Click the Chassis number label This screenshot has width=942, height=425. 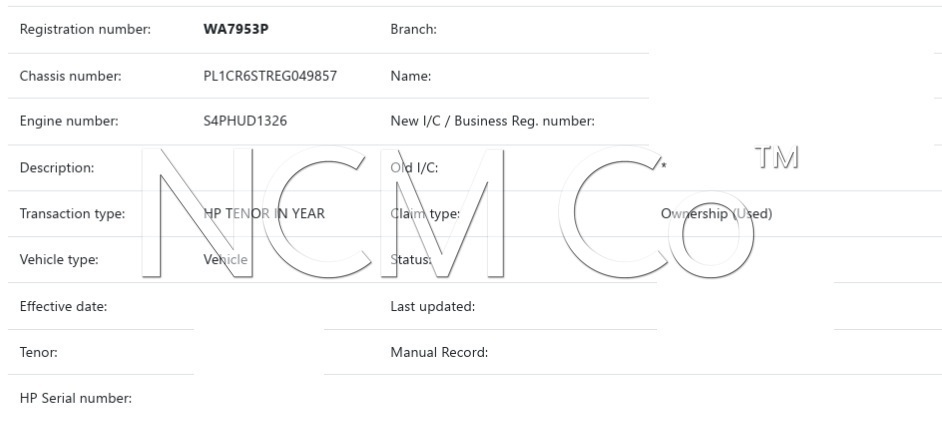[70, 76]
